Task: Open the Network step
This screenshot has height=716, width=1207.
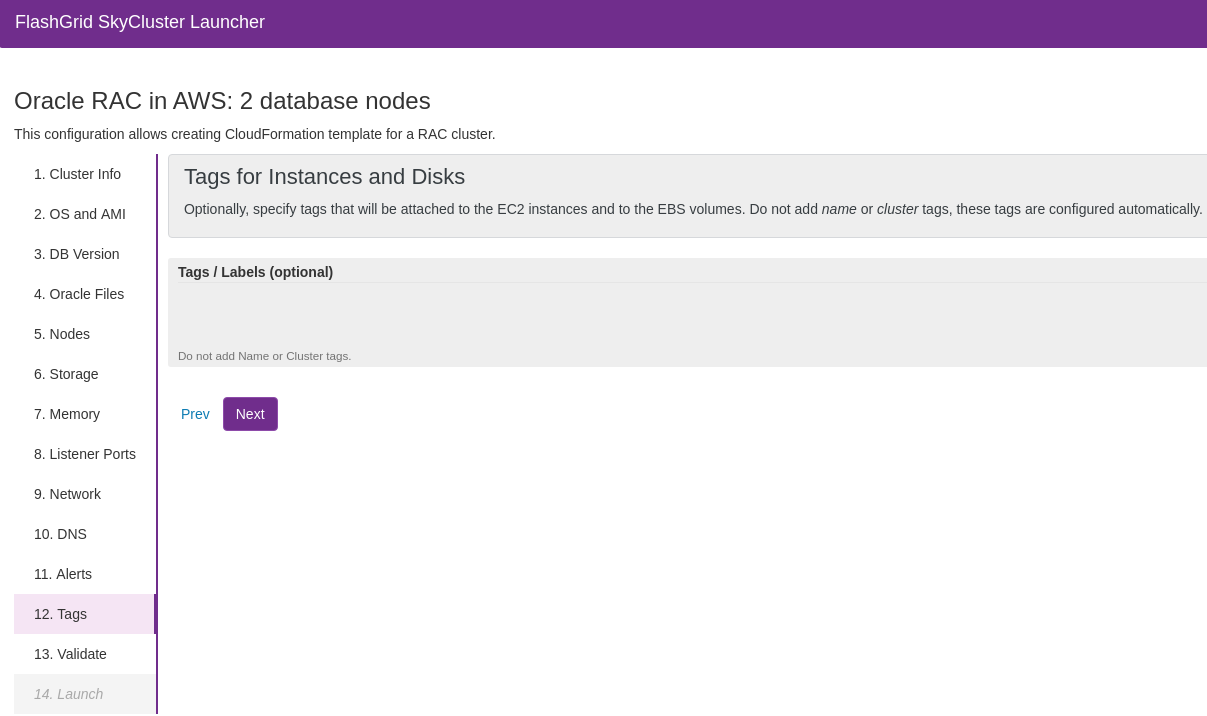Action: (x=67, y=494)
